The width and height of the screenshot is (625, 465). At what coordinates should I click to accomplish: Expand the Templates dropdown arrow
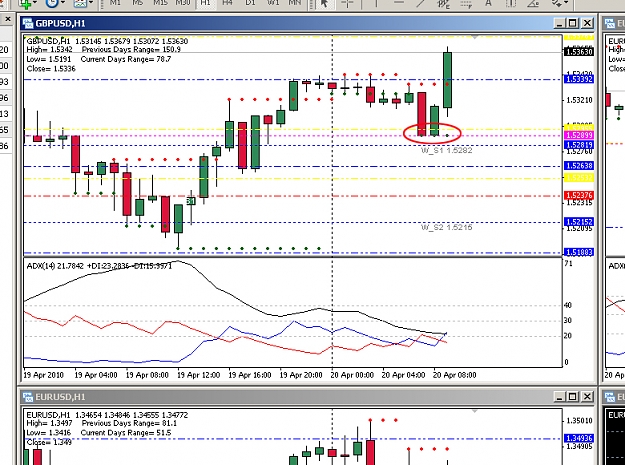(91, 3)
